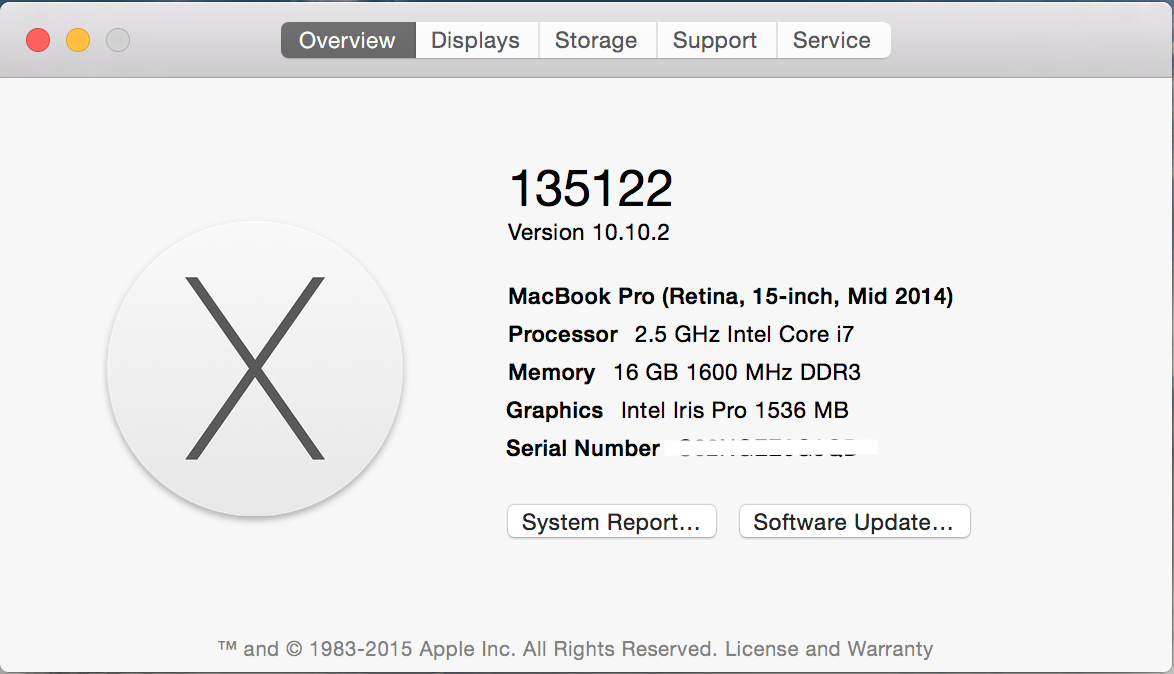Launch Software Update
This screenshot has width=1174, height=674.
(x=854, y=521)
